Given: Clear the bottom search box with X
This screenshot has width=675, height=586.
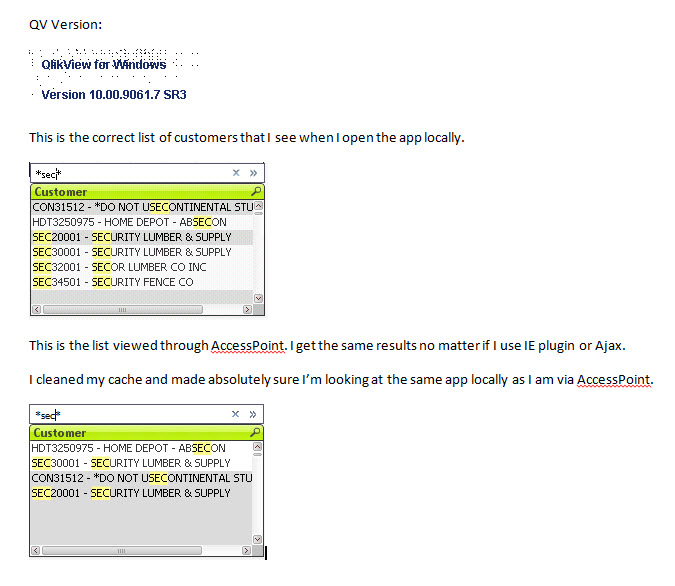Looking at the screenshot, I should click(235, 414).
